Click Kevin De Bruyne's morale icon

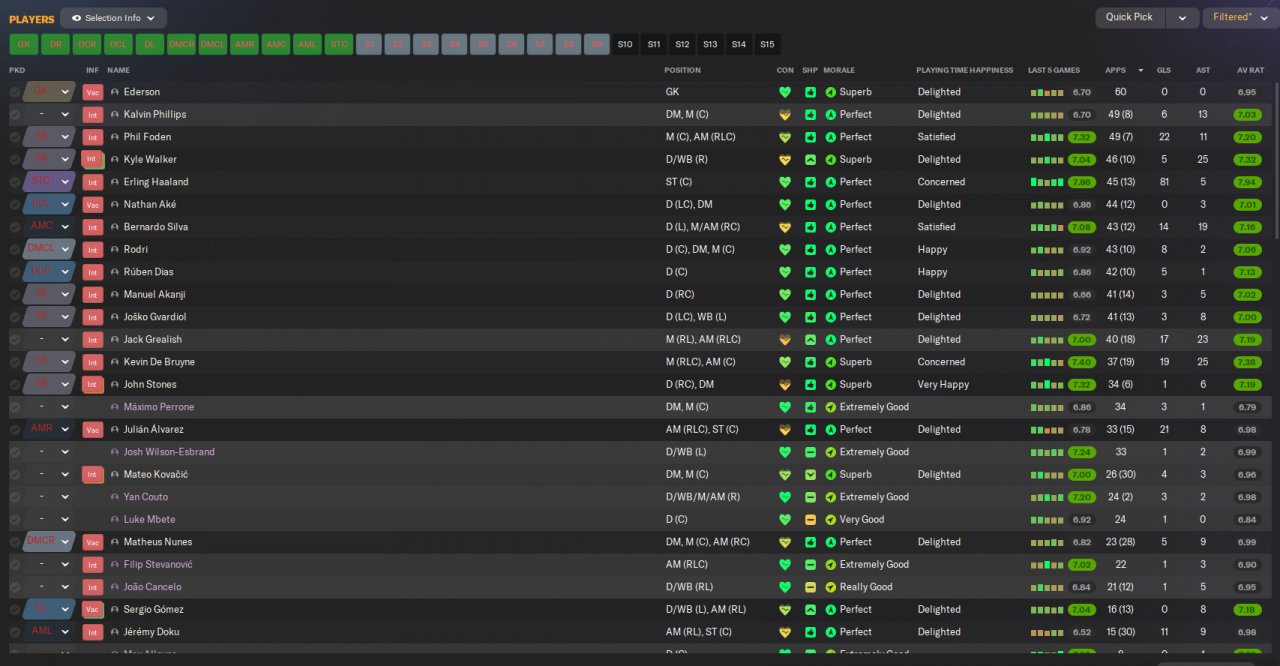click(x=831, y=362)
